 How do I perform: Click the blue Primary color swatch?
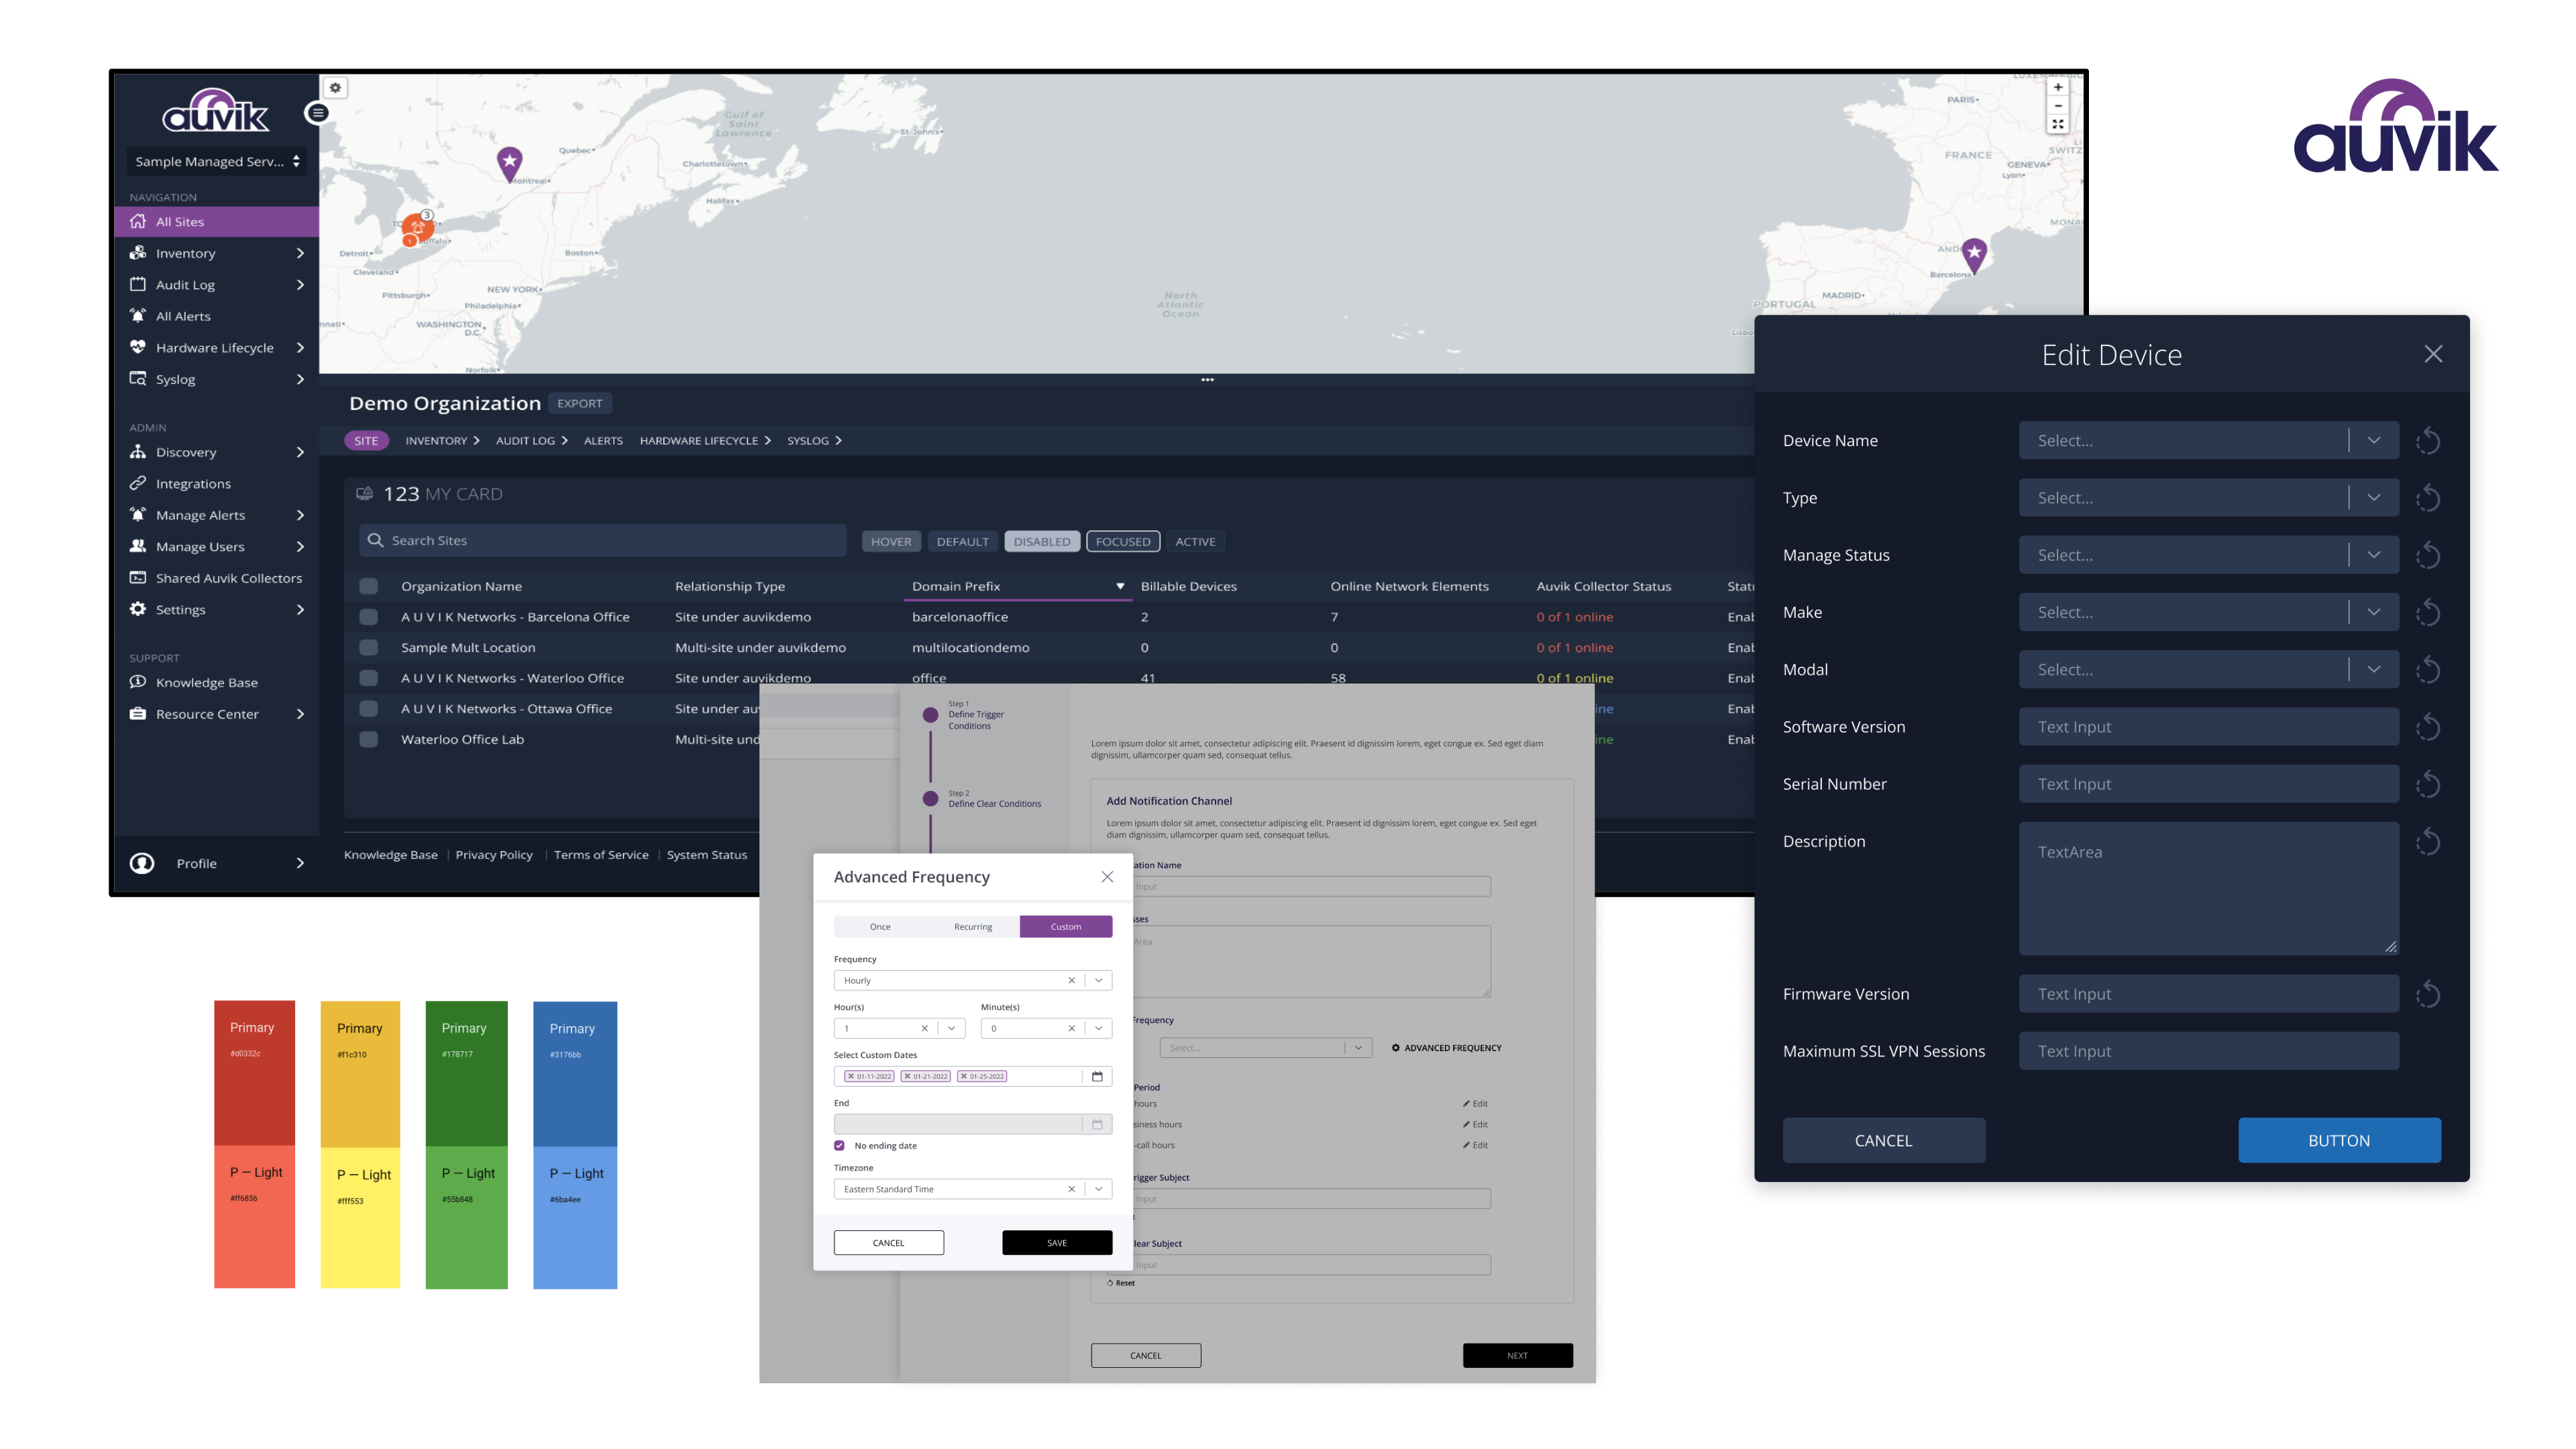coord(575,1074)
